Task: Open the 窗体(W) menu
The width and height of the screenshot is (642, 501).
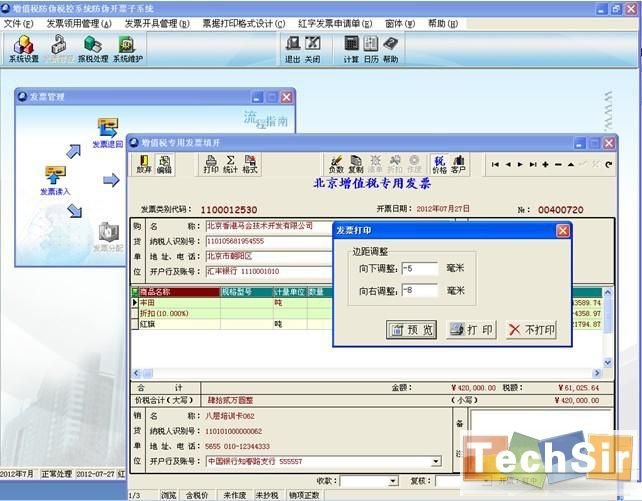Action: [x=400, y=24]
